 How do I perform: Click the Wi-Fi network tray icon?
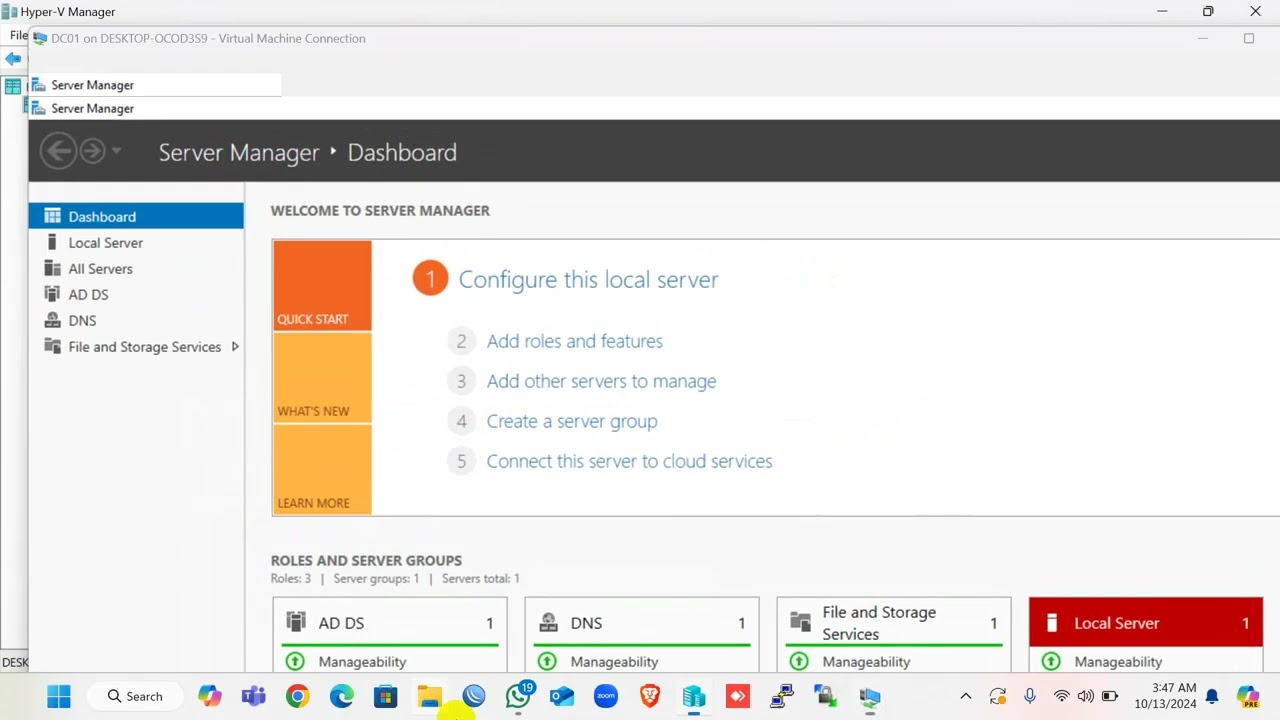coord(1062,696)
